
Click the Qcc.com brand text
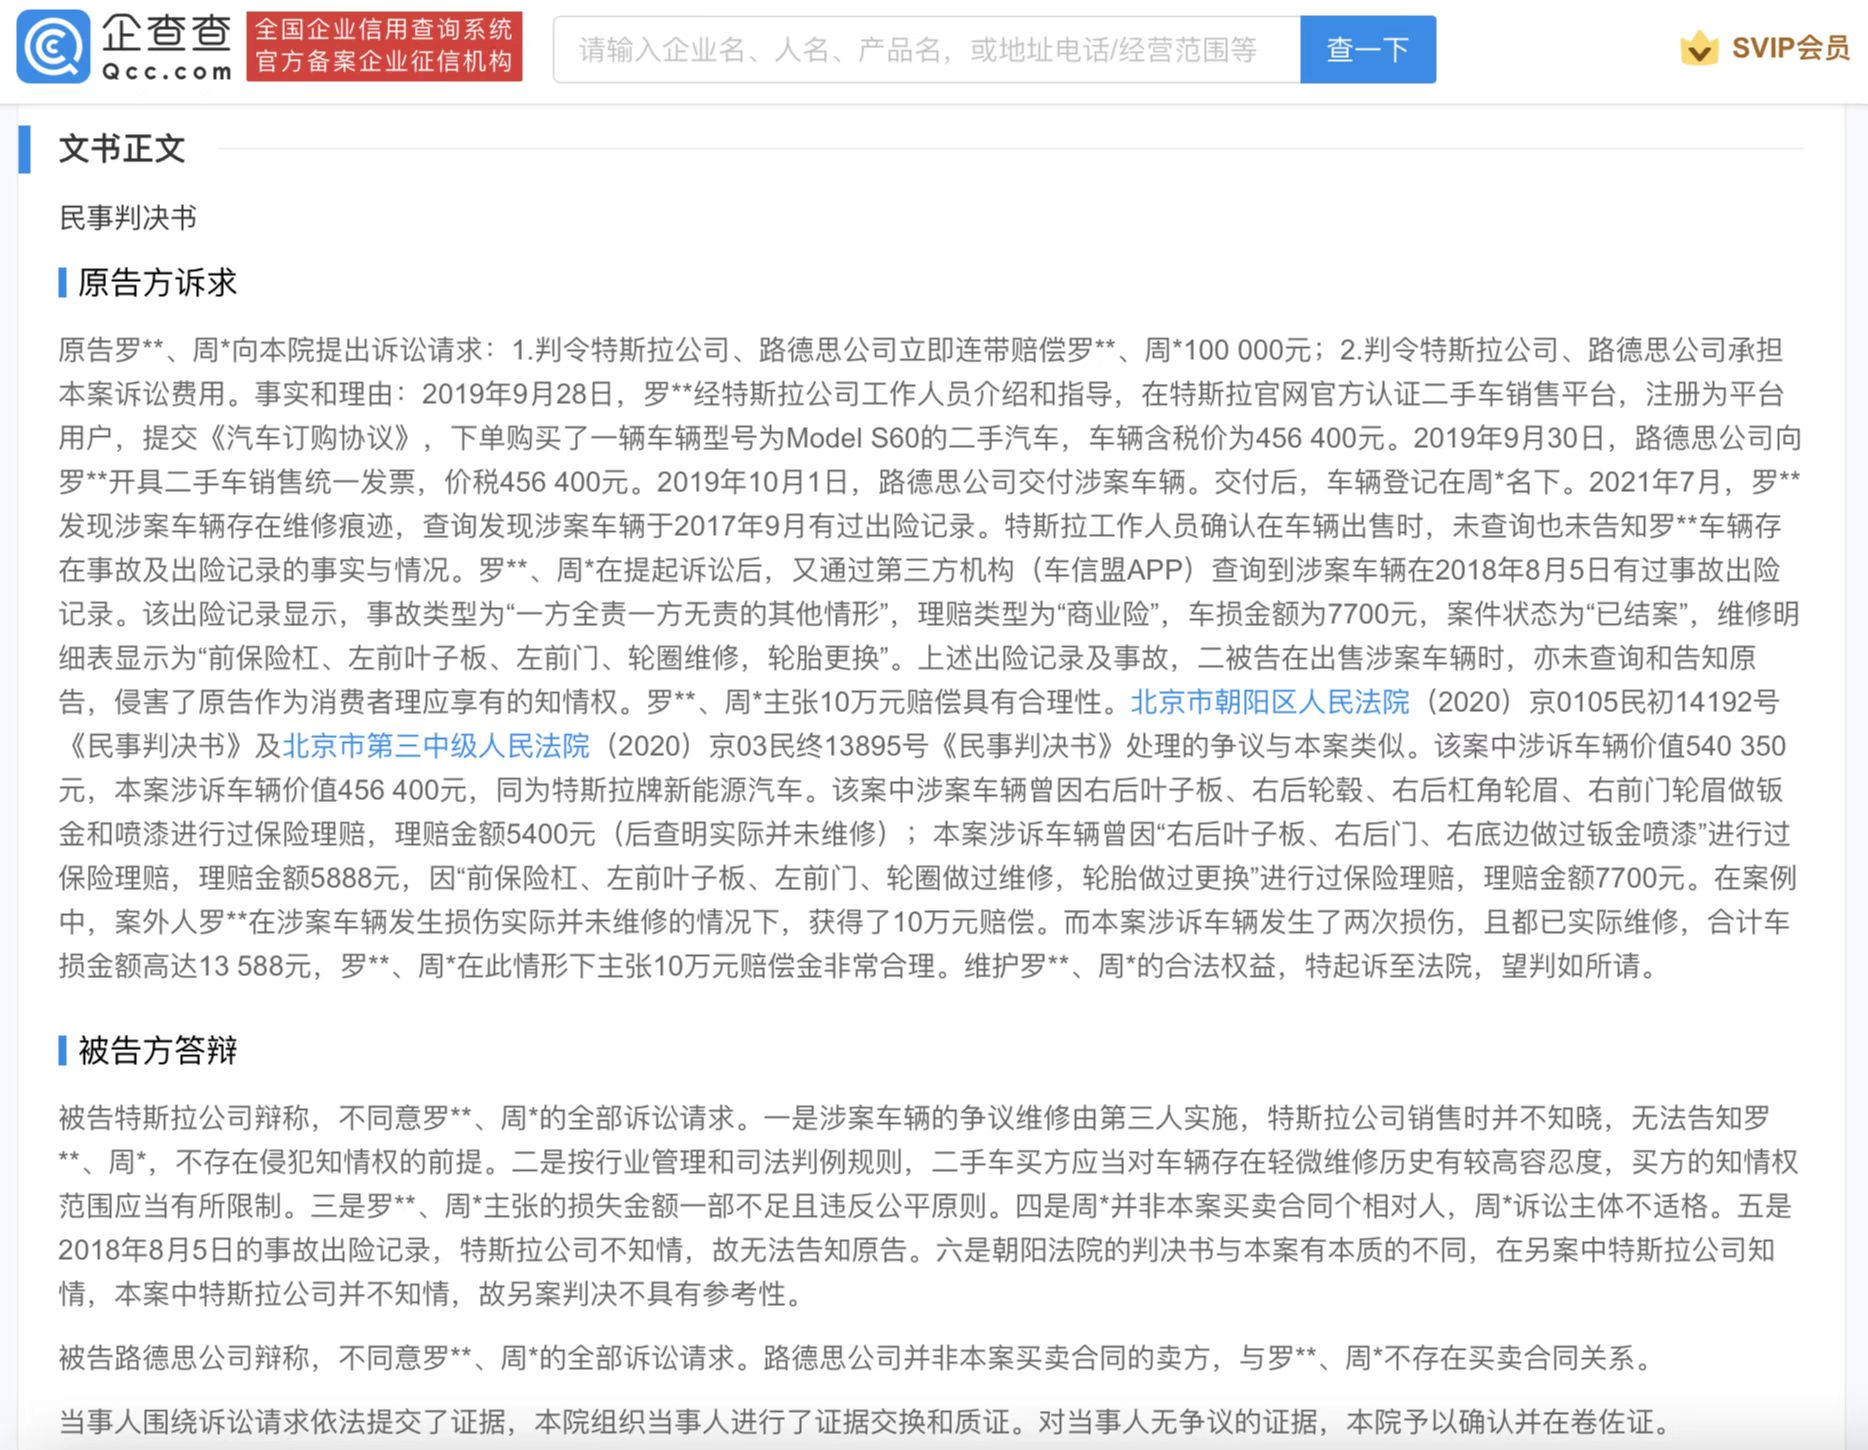(x=167, y=71)
